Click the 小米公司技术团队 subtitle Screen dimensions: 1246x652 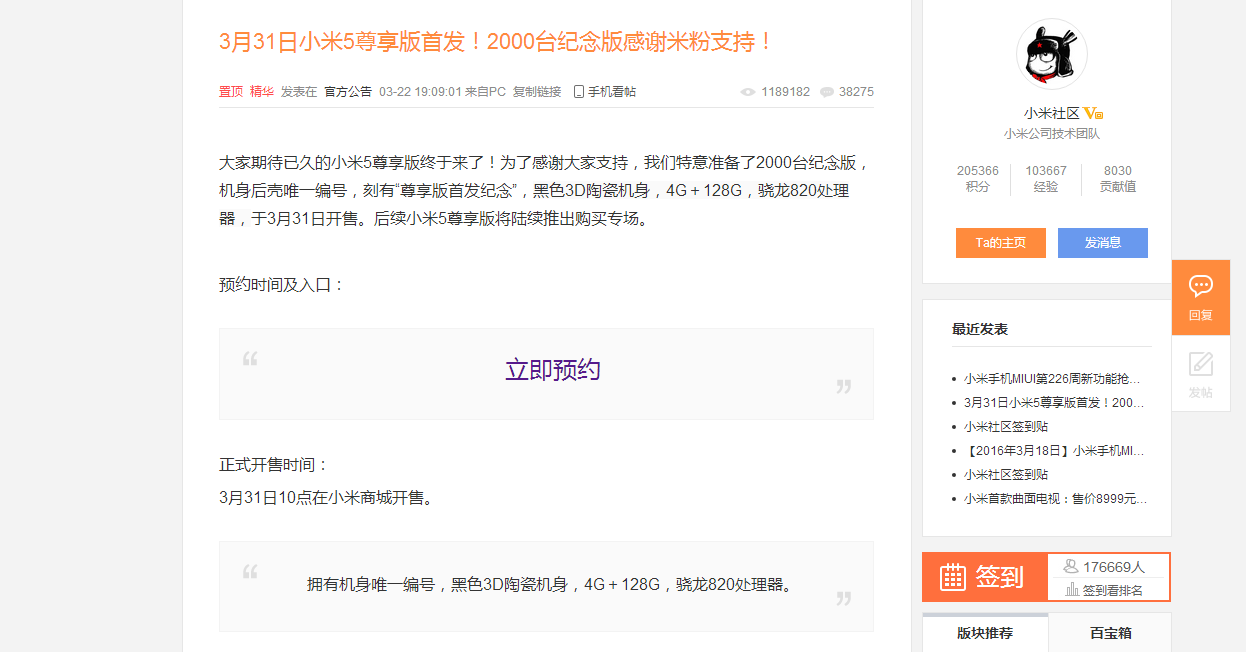[x=1052, y=134]
